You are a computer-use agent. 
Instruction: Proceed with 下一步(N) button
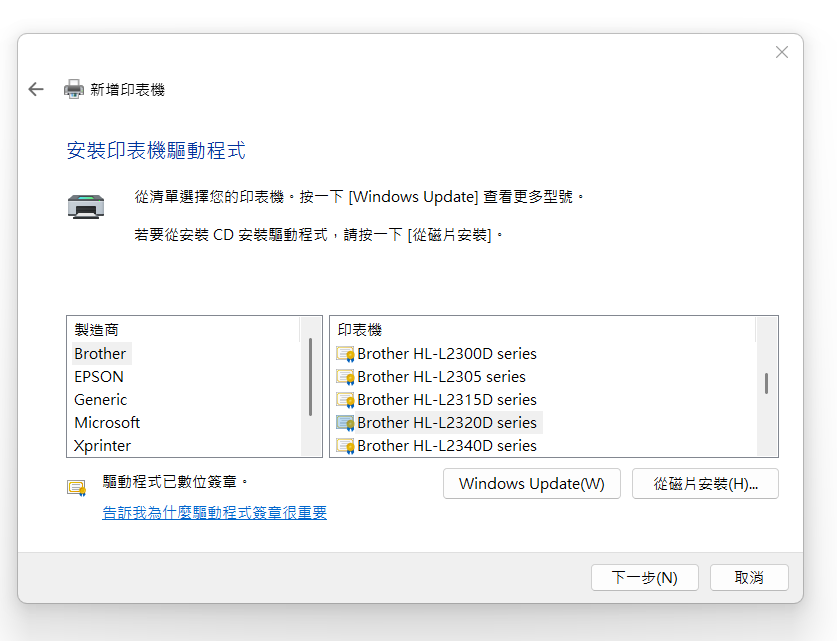[x=645, y=577]
